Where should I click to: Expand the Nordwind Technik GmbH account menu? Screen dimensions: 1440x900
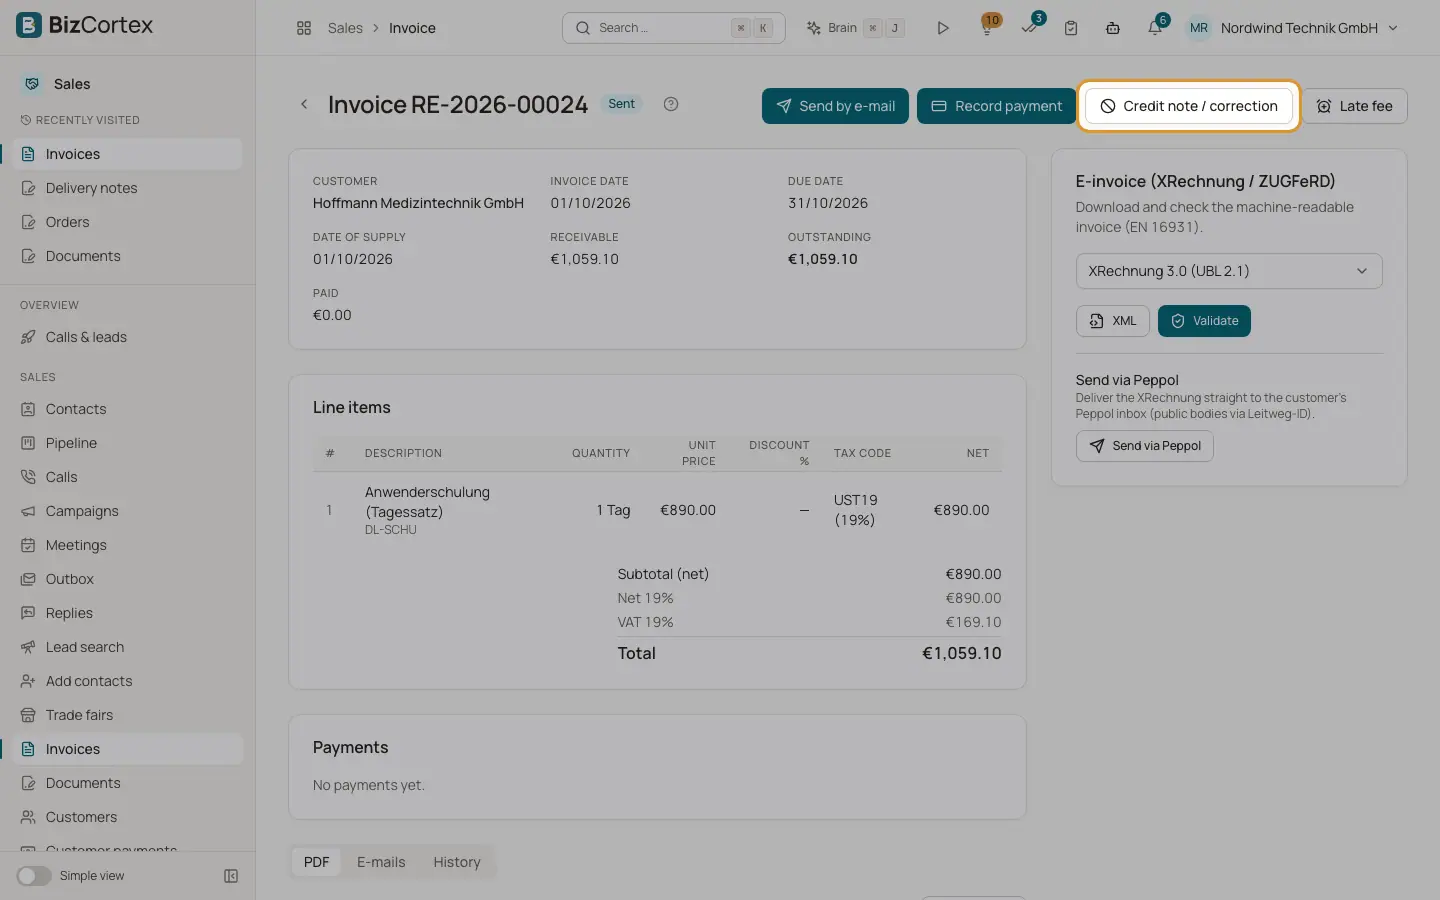coord(1292,28)
